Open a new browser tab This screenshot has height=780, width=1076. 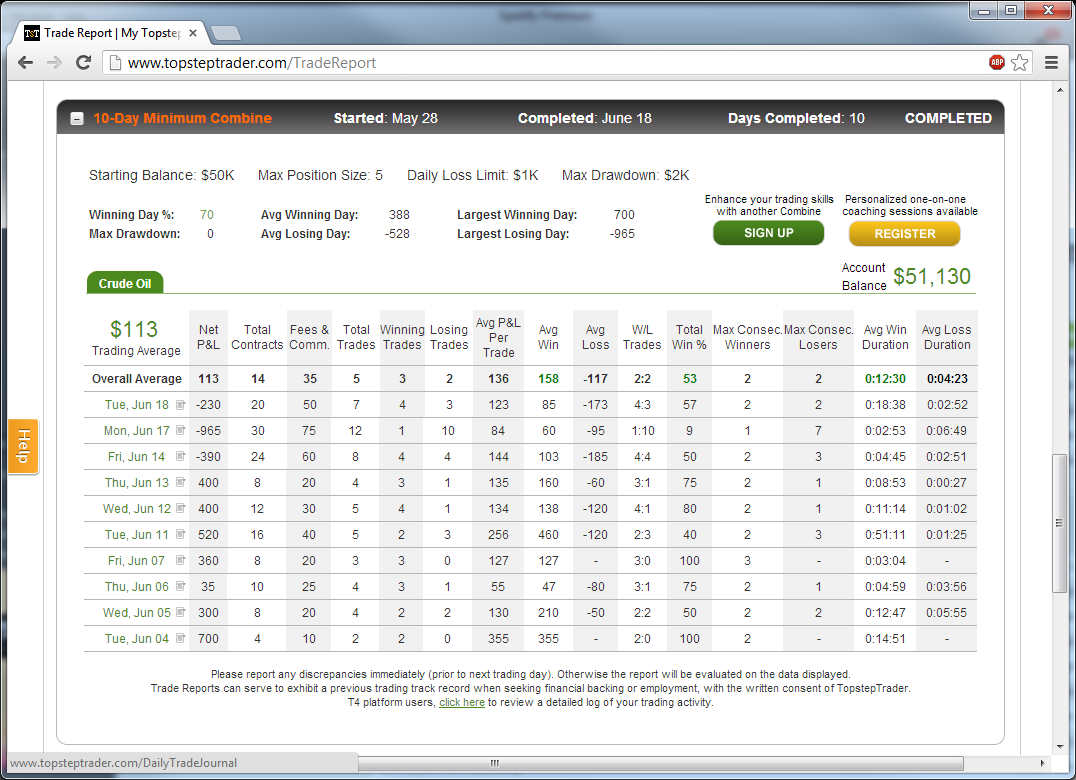(x=226, y=33)
